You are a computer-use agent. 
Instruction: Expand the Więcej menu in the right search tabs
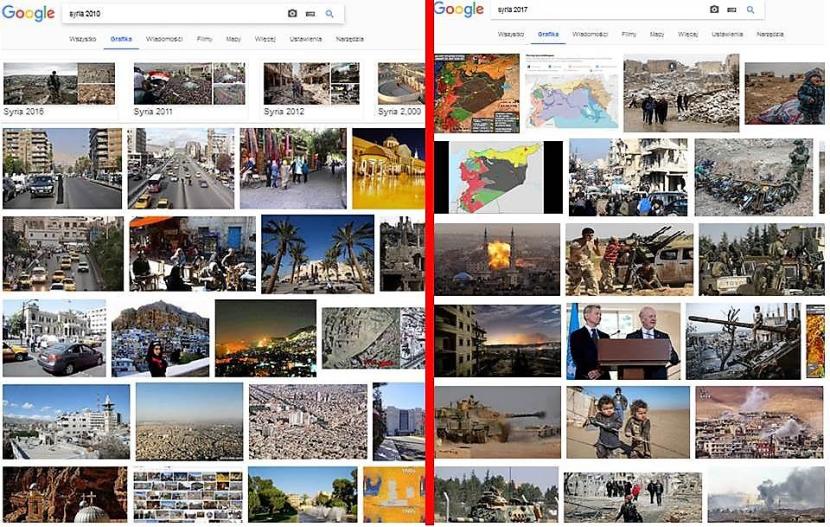688,34
